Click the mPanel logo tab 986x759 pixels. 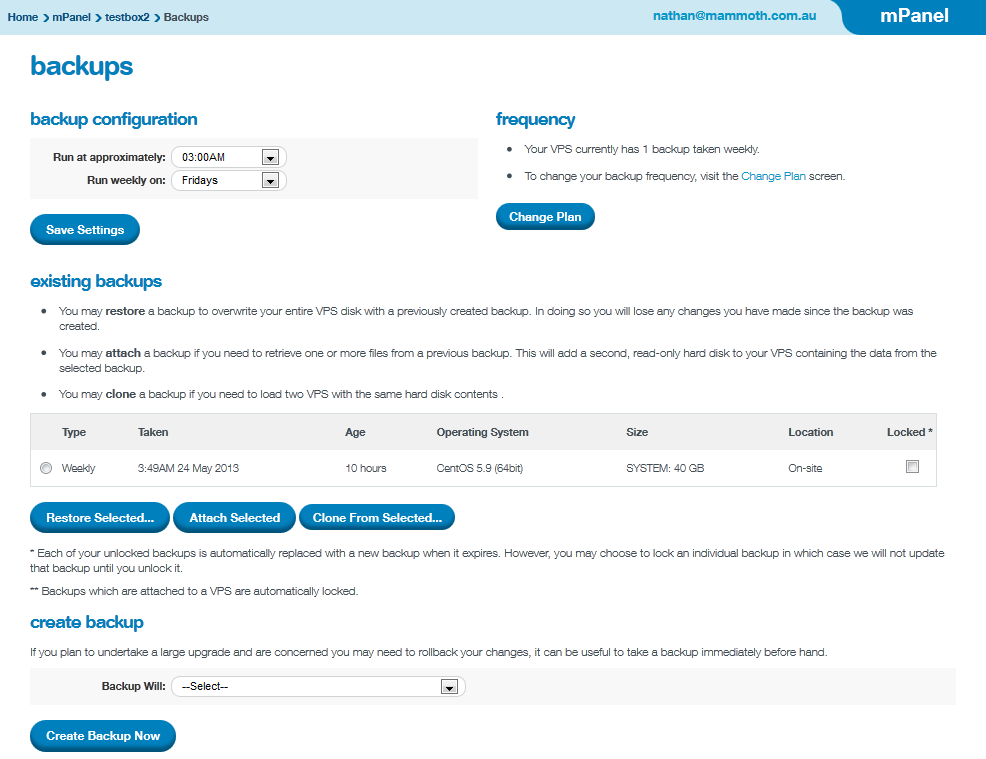[914, 16]
